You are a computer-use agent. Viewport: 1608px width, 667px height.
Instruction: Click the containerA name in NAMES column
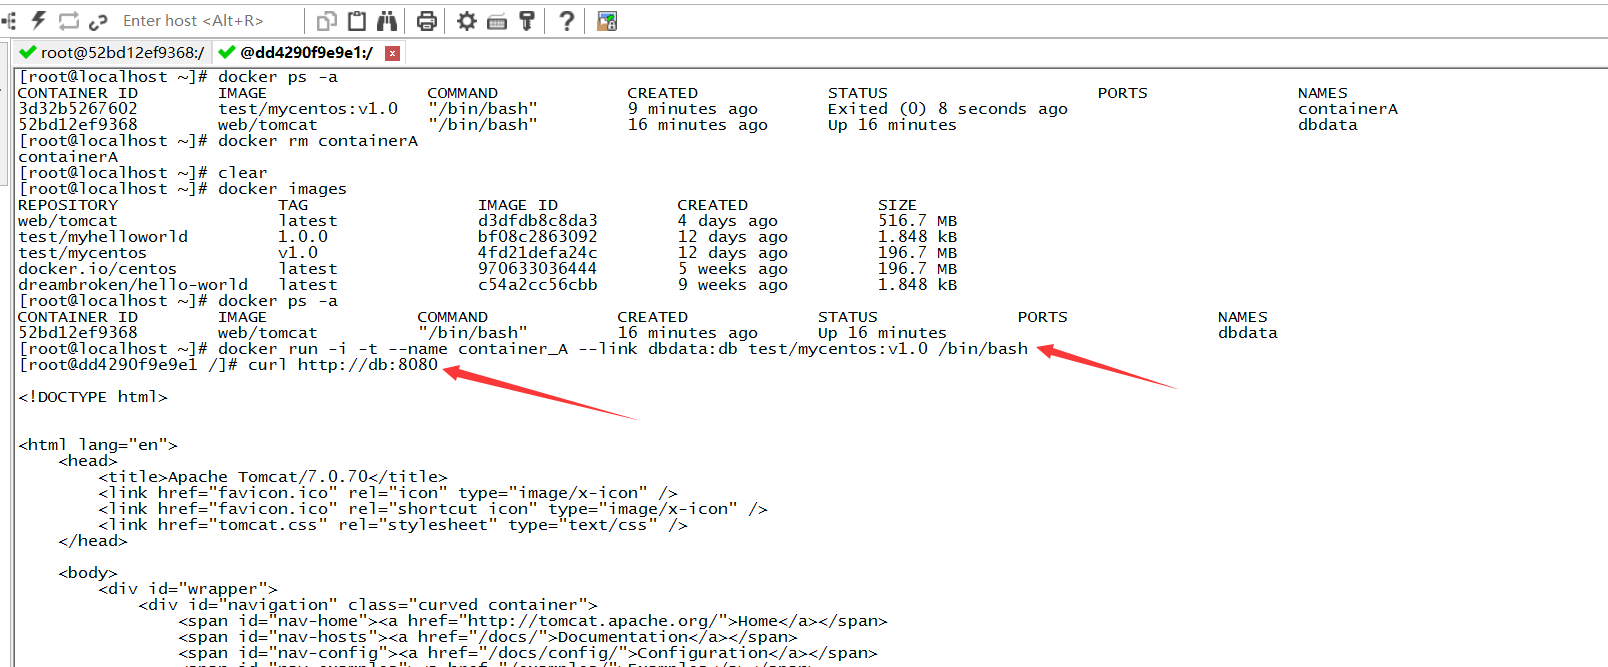click(1348, 109)
